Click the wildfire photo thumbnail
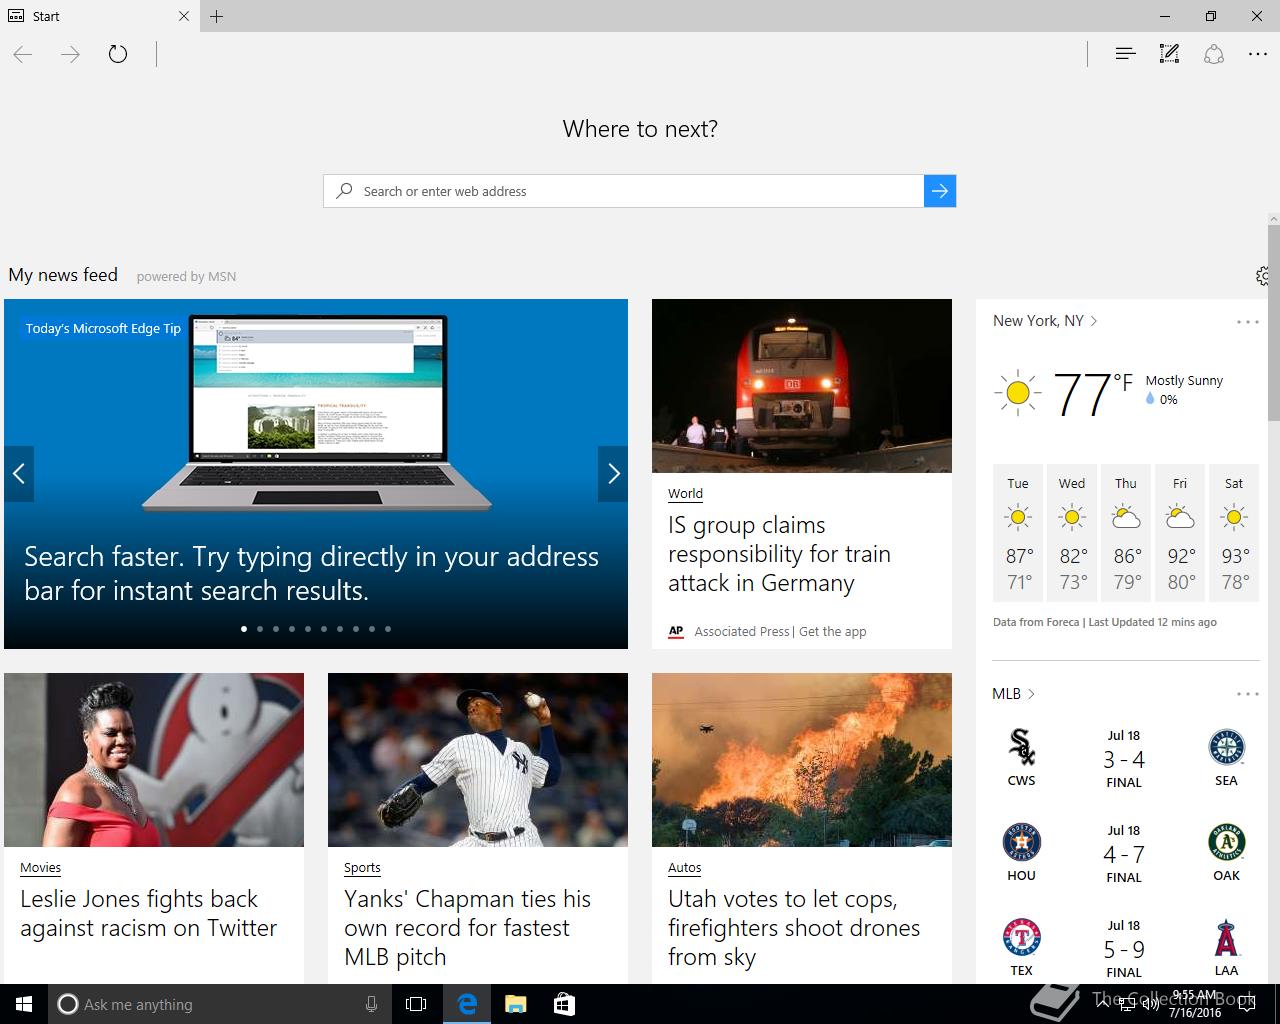 coord(802,760)
